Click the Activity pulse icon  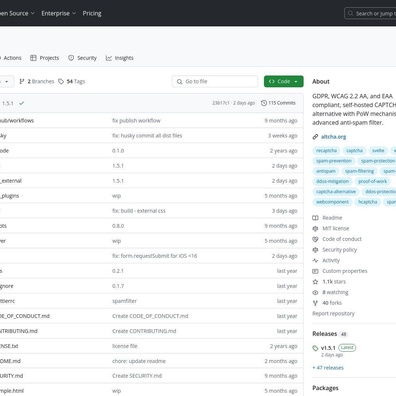(315, 260)
